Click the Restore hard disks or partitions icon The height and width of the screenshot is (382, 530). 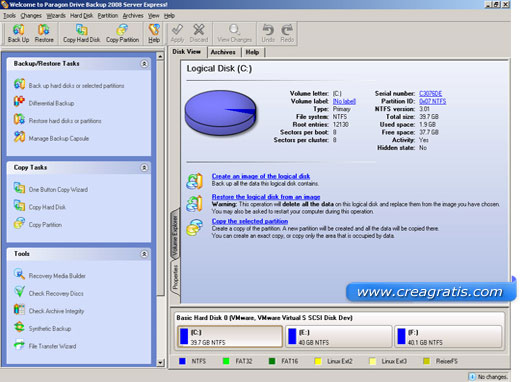(x=19, y=119)
